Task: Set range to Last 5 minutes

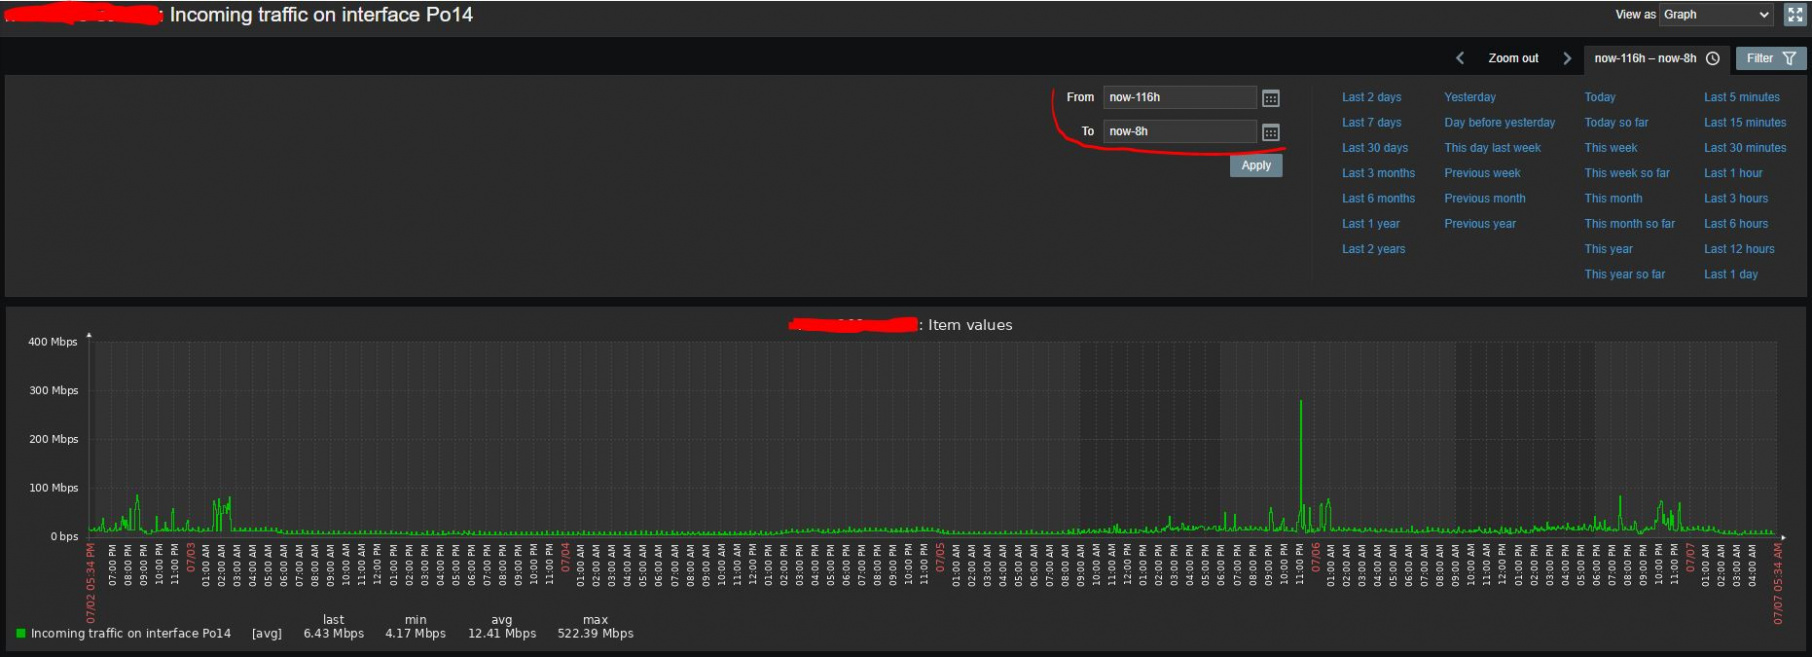Action: click(1742, 97)
